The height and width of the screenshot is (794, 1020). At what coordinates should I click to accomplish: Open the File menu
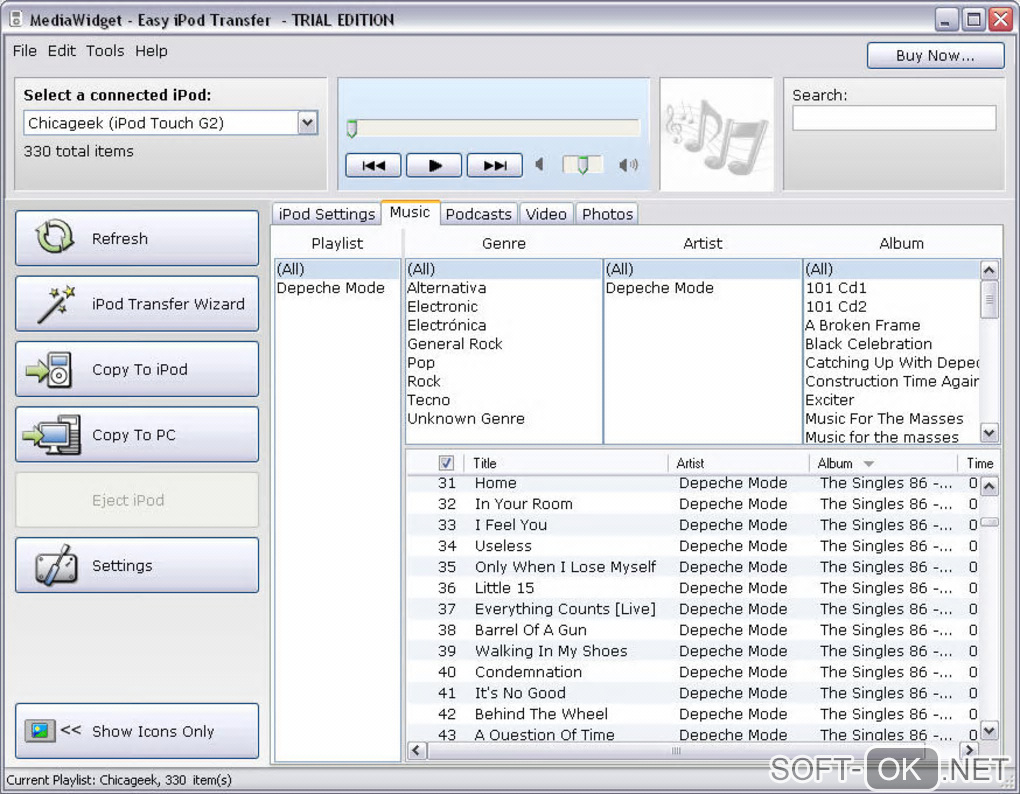pyautogui.click(x=25, y=51)
